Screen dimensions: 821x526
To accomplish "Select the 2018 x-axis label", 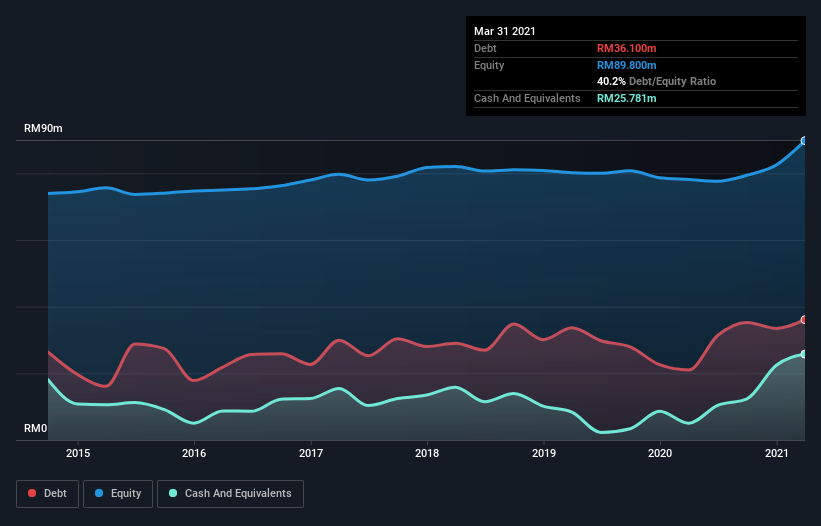I will click(427, 453).
